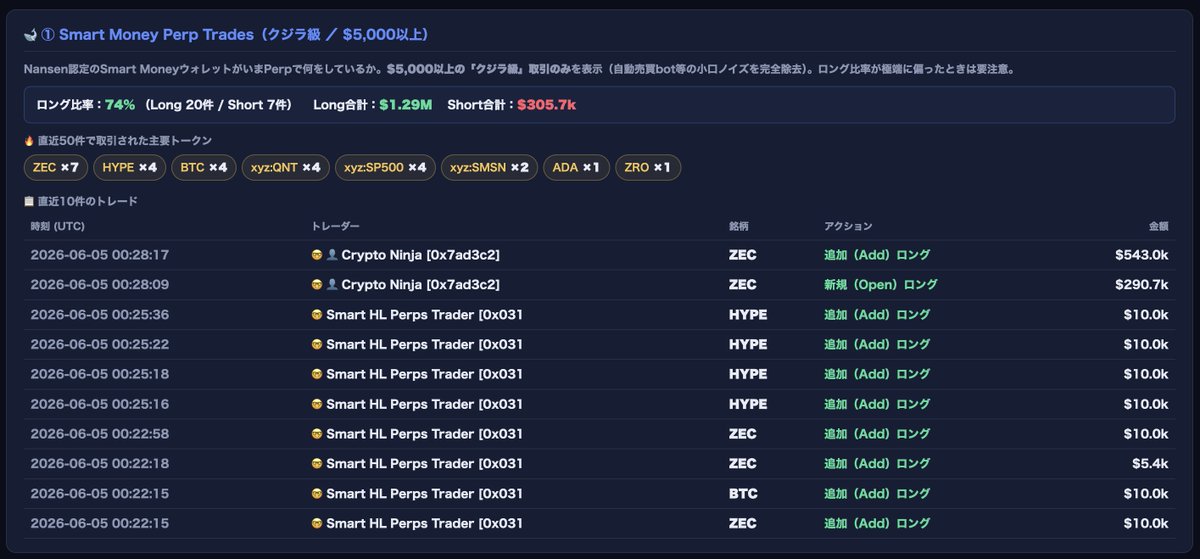1200x559 pixels.
Task: Open Crypto Ninja trader on the $290.7k row
Action: 420,285
